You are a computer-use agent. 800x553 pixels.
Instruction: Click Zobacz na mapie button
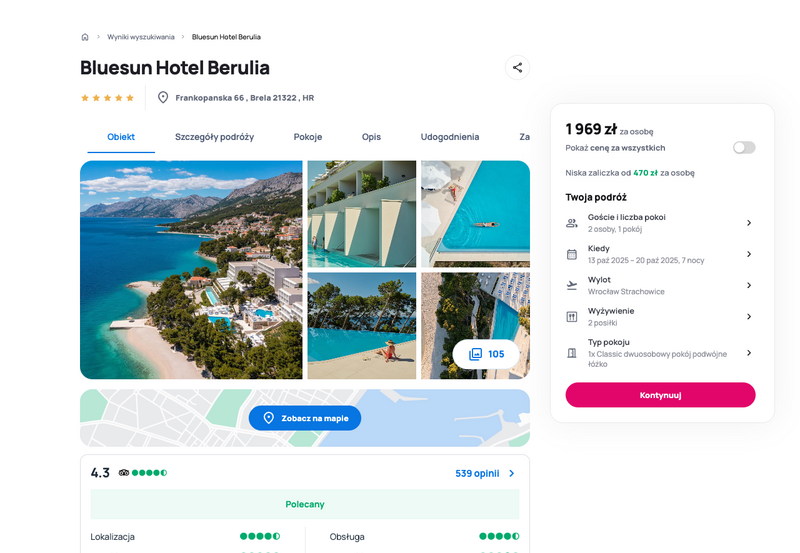tap(305, 418)
